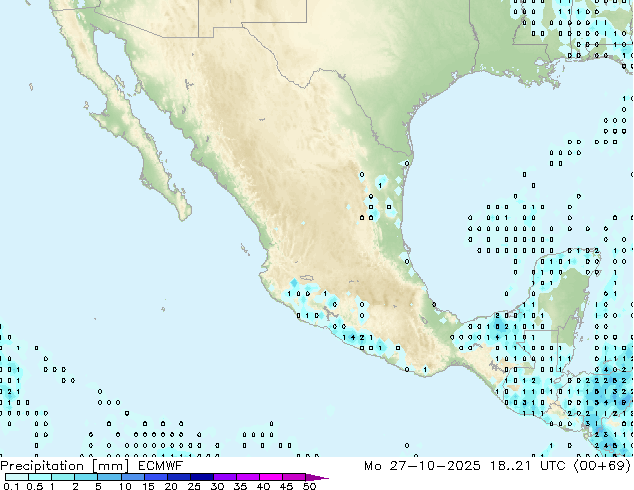The image size is (634, 490).
Task: Click the '50' legend scale label
Action: tap(309, 486)
